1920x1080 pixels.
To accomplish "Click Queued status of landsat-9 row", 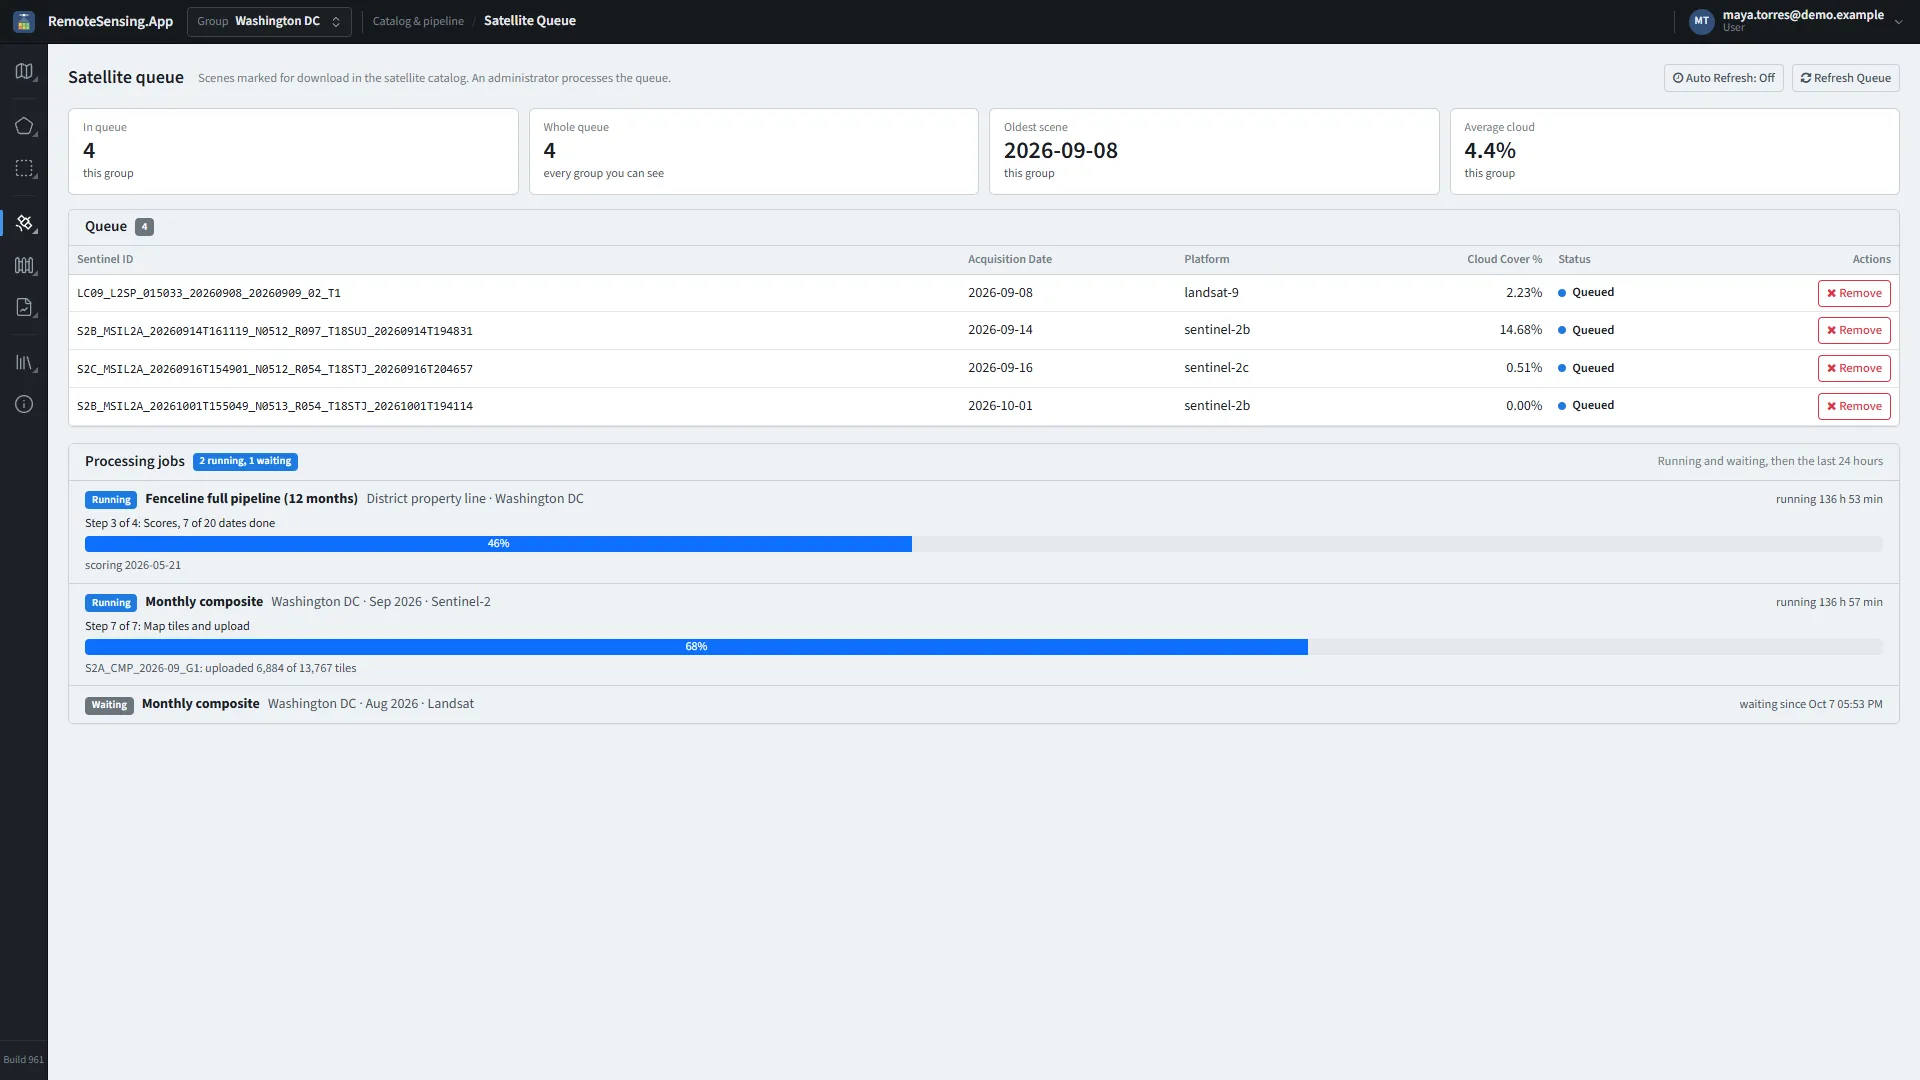I will point(1586,293).
